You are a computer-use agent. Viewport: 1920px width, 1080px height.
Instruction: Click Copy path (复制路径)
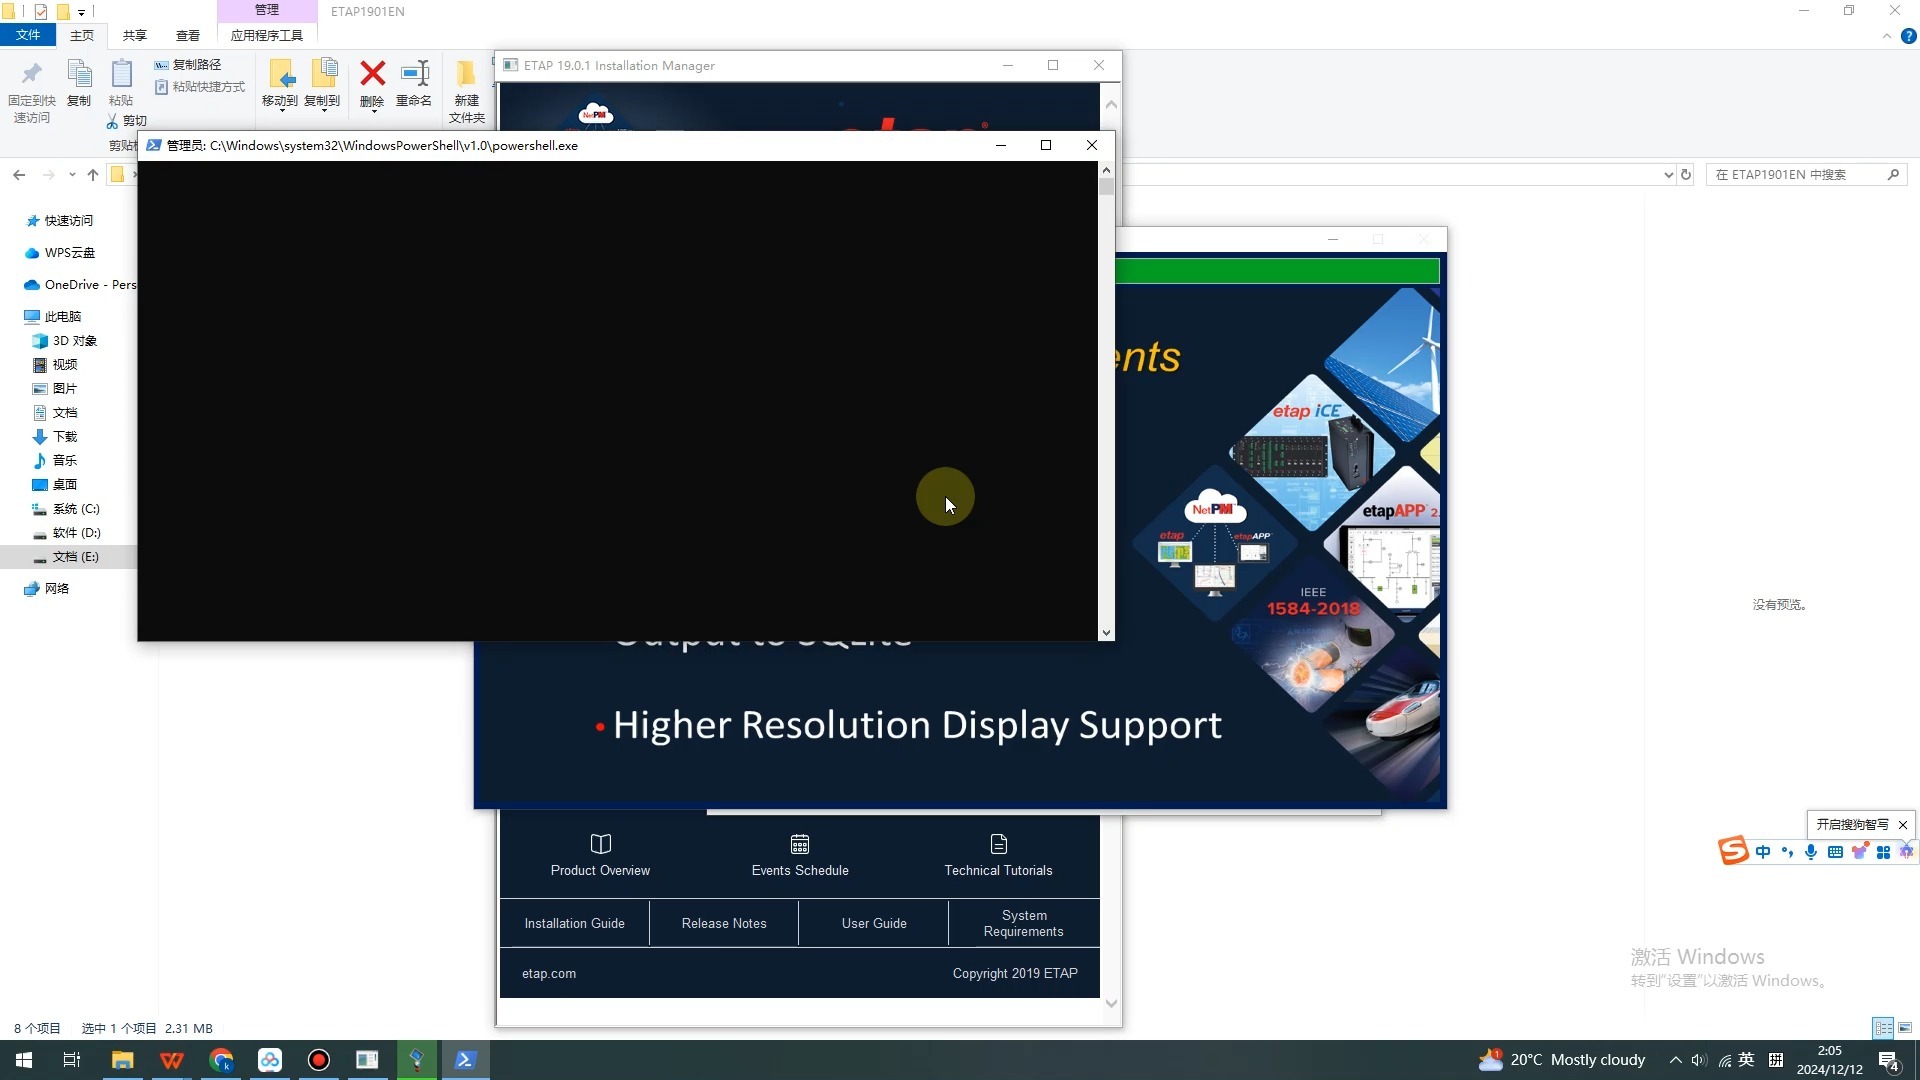pos(188,65)
